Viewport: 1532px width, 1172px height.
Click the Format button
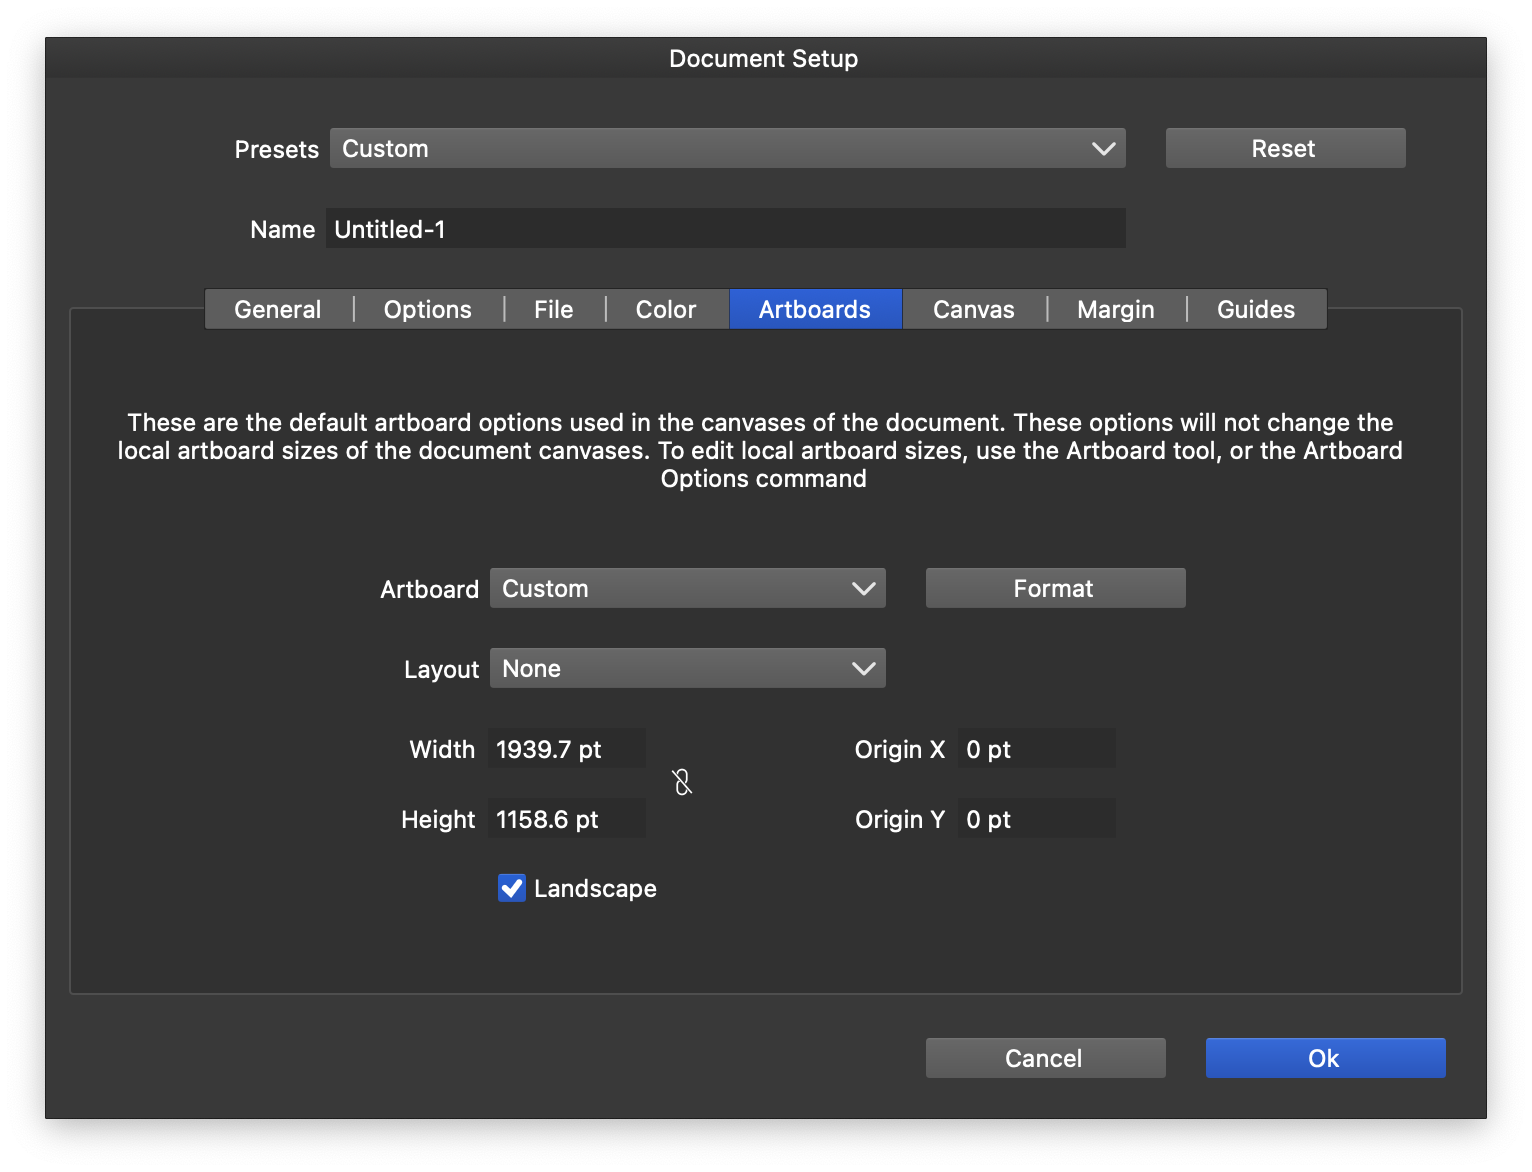[1055, 589]
